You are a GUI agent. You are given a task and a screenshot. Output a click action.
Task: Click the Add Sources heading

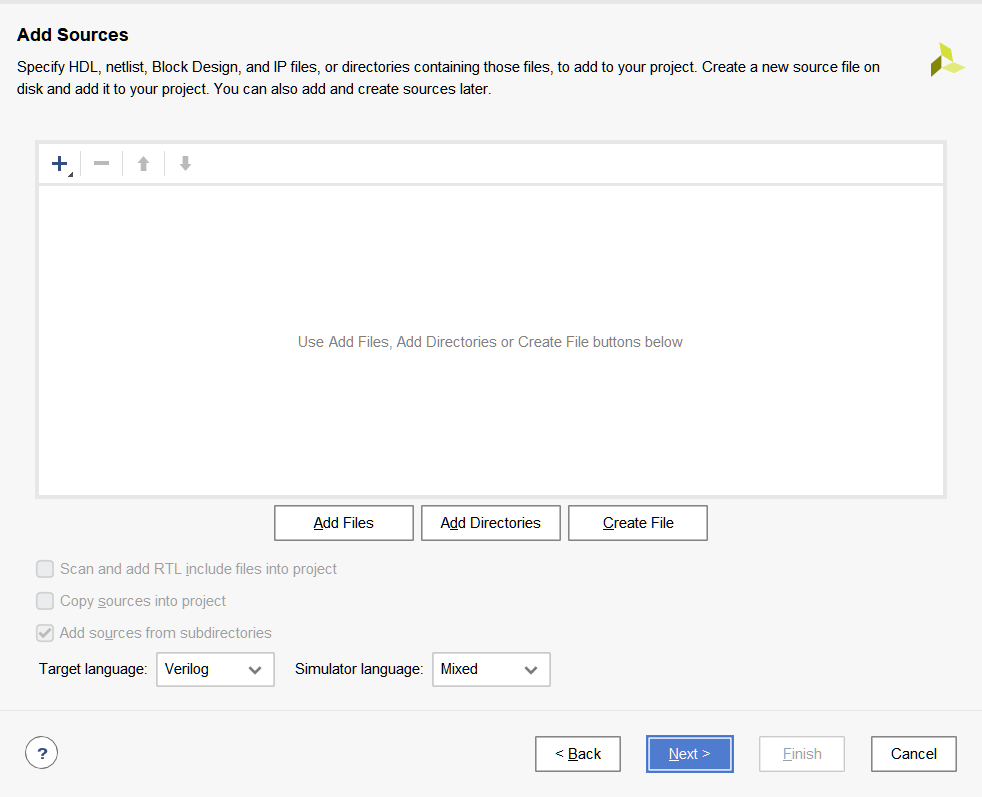click(73, 34)
